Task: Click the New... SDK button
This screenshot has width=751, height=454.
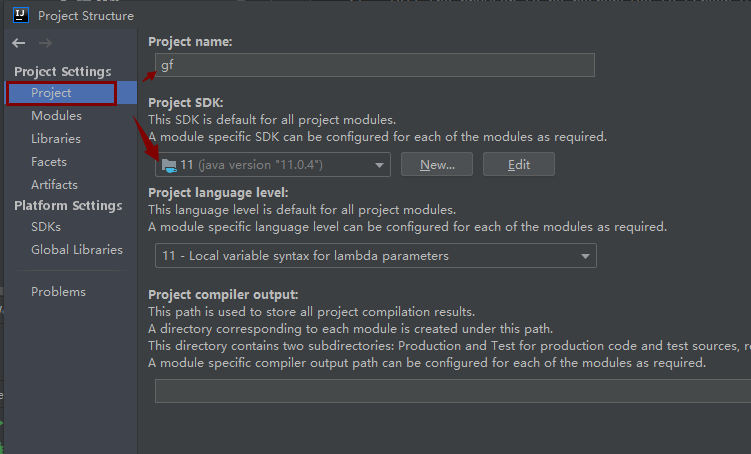Action: 437,165
